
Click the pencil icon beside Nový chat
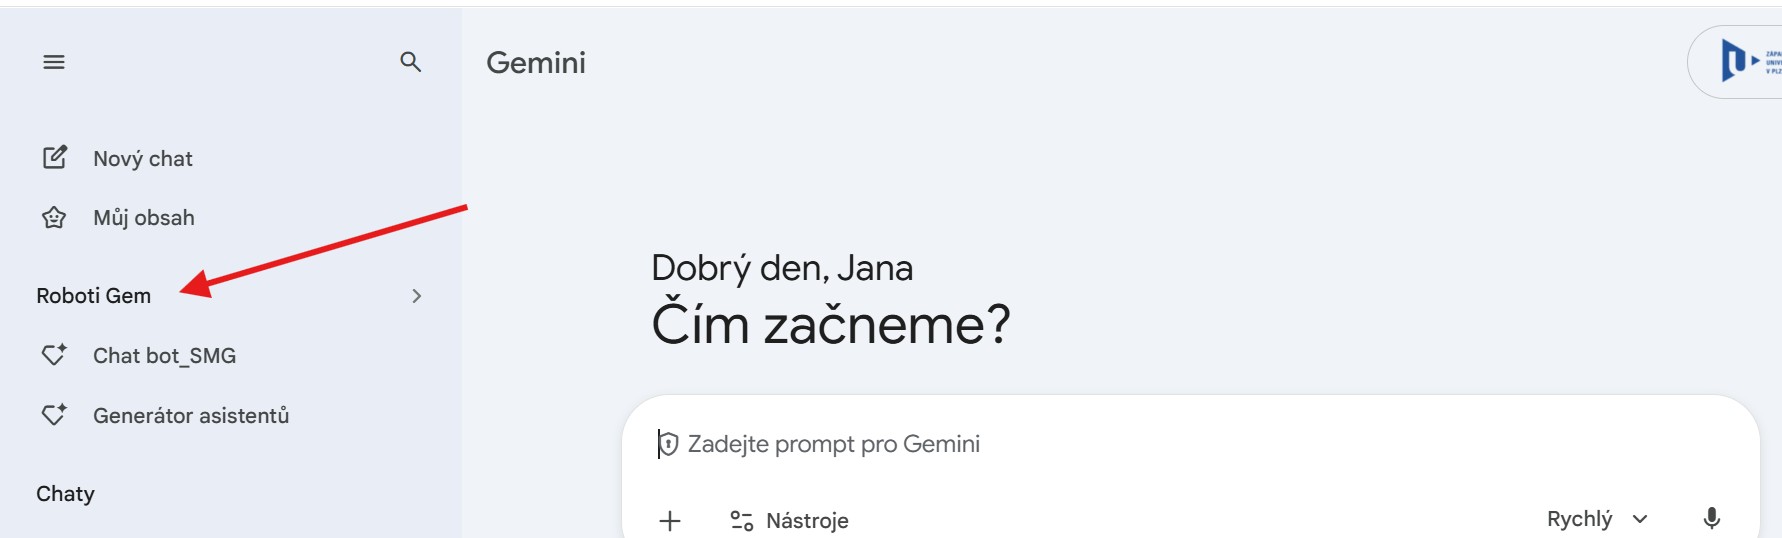pyautogui.click(x=54, y=158)
